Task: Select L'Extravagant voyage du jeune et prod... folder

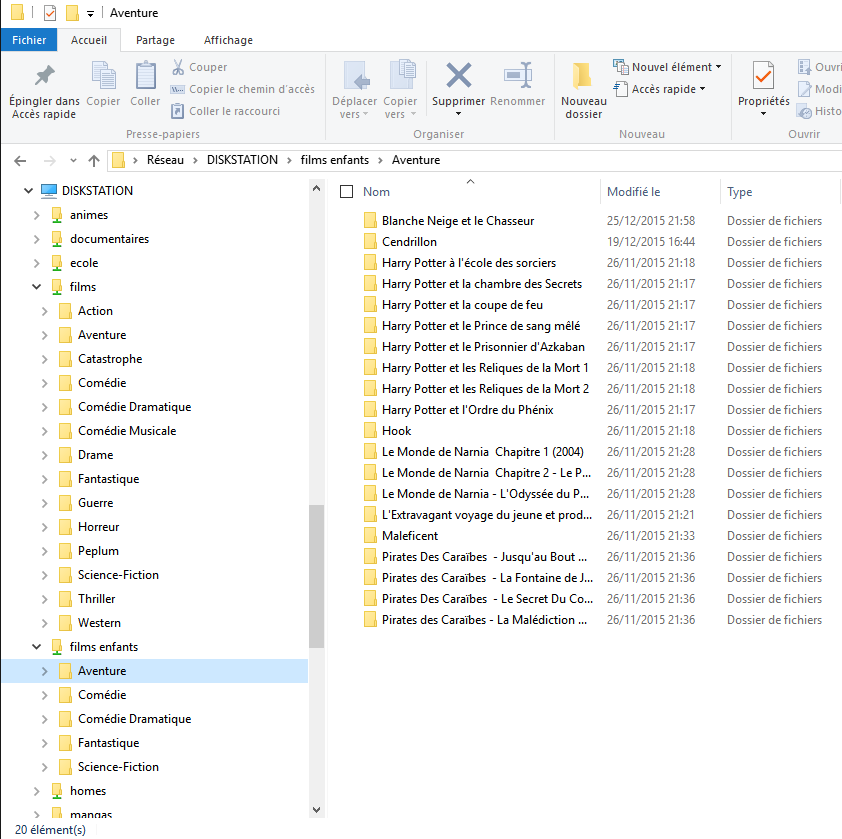Action: [487, 515]
